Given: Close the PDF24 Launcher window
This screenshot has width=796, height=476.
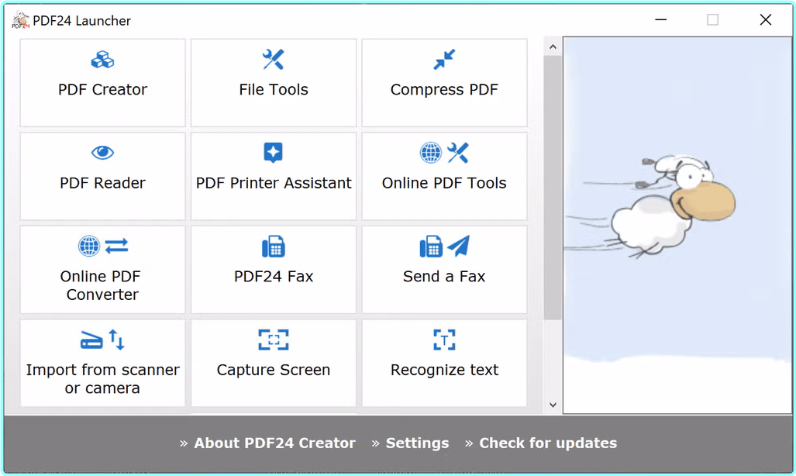Looking at the screenshot, I should [x=765, y=20].
